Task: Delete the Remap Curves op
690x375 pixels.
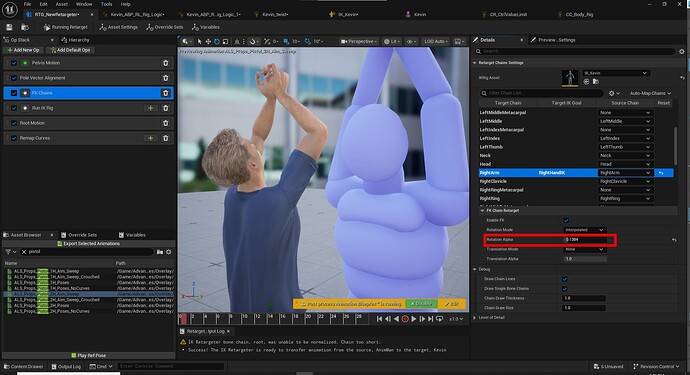Action: click(165, 138)
